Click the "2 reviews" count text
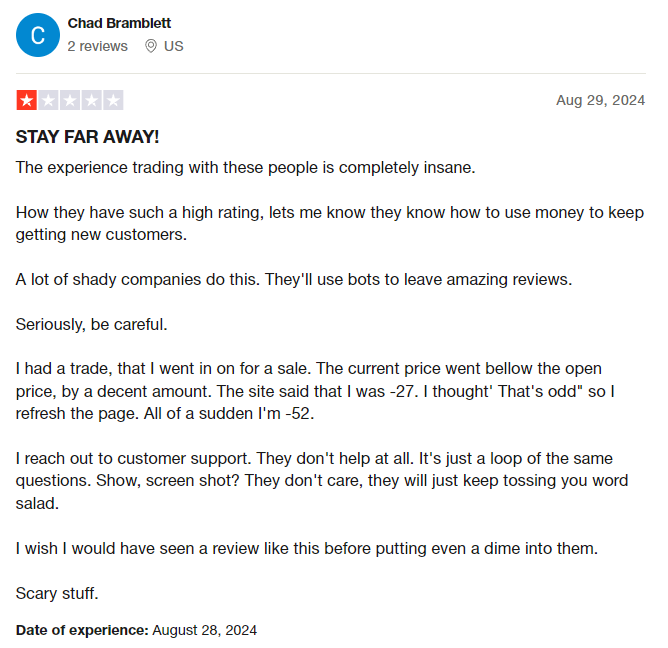Image resolution: width=668 pixels, height=648 pixels. 98,46
